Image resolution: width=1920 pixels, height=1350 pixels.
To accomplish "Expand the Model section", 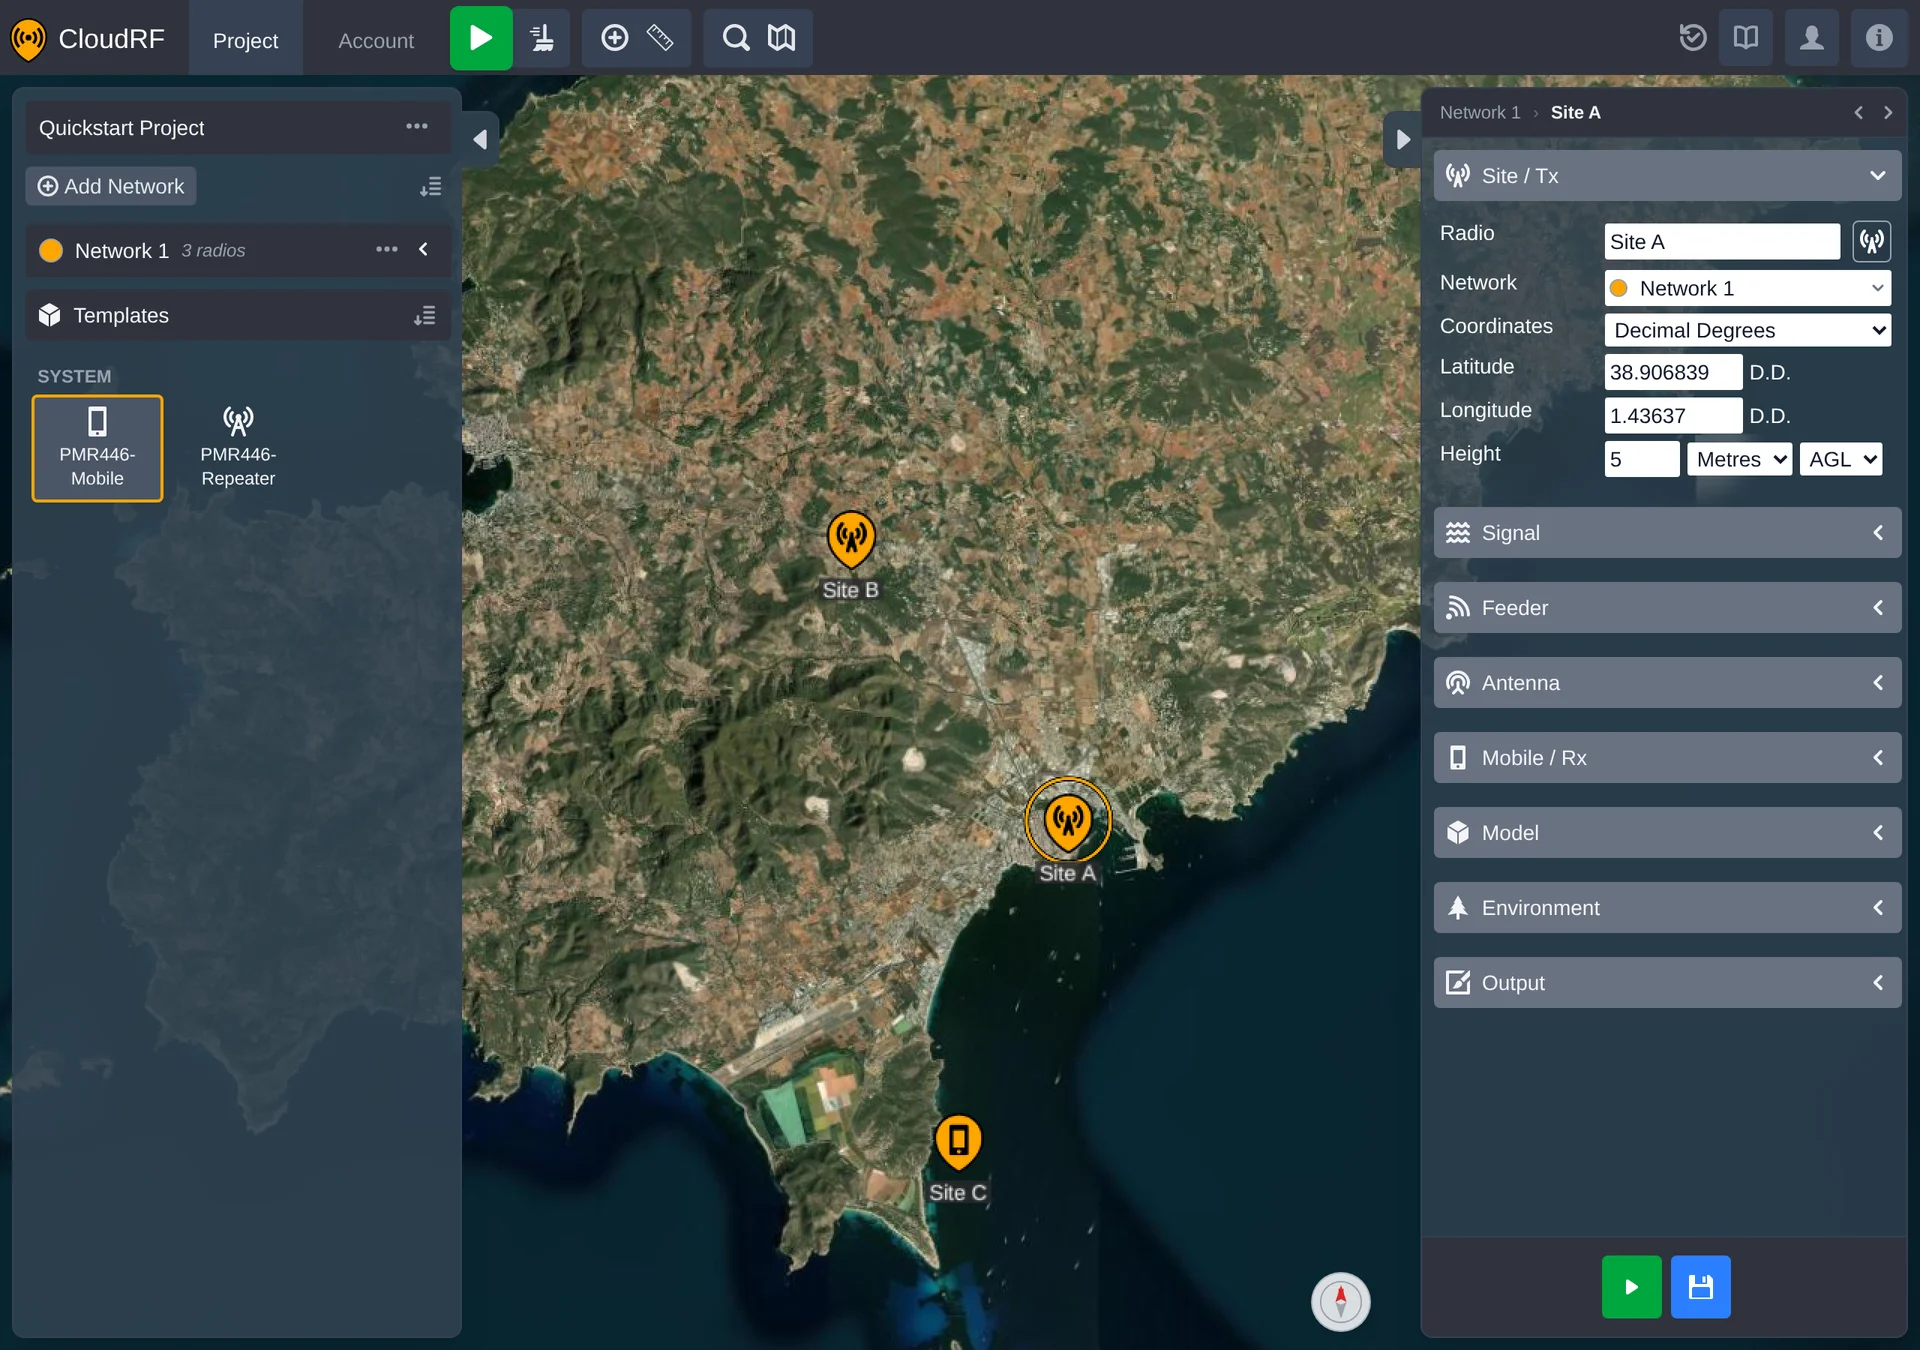I will 1667,833.
